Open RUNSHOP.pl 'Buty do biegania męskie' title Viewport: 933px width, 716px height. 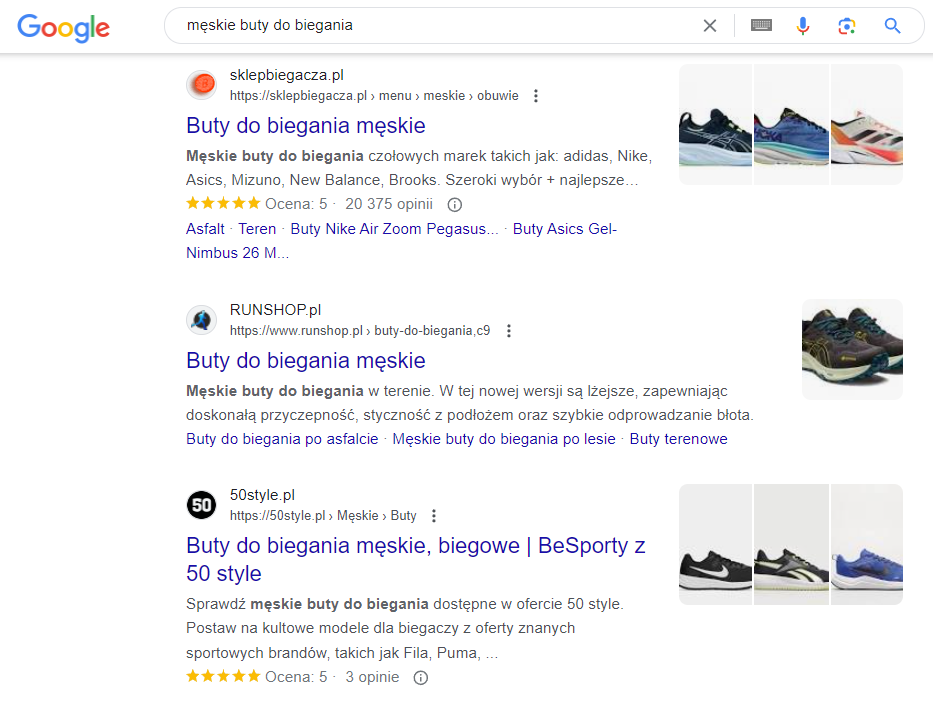coord(305,361)
